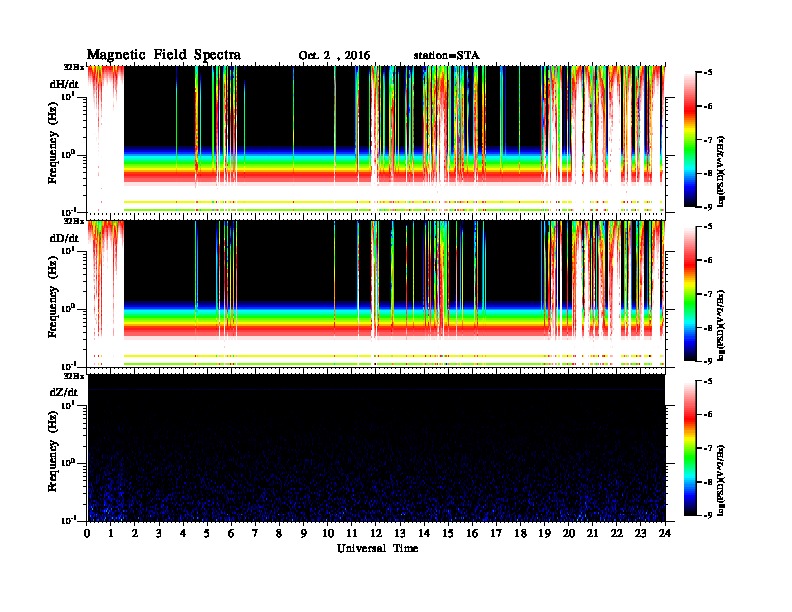
Task: Click the hour 2 tick label
Action: tap(135, 534)
